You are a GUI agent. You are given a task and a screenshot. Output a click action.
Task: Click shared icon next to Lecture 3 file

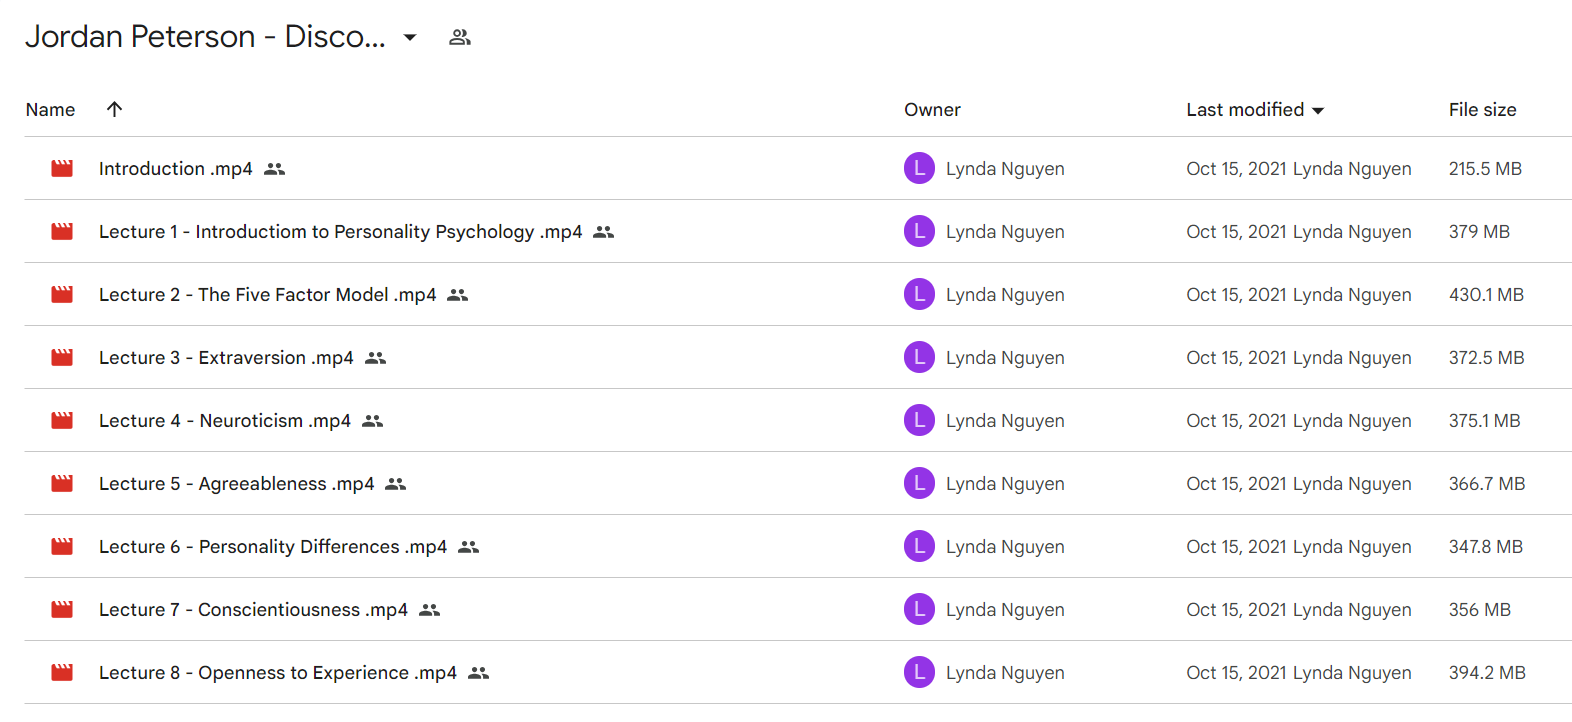[375, 358]
